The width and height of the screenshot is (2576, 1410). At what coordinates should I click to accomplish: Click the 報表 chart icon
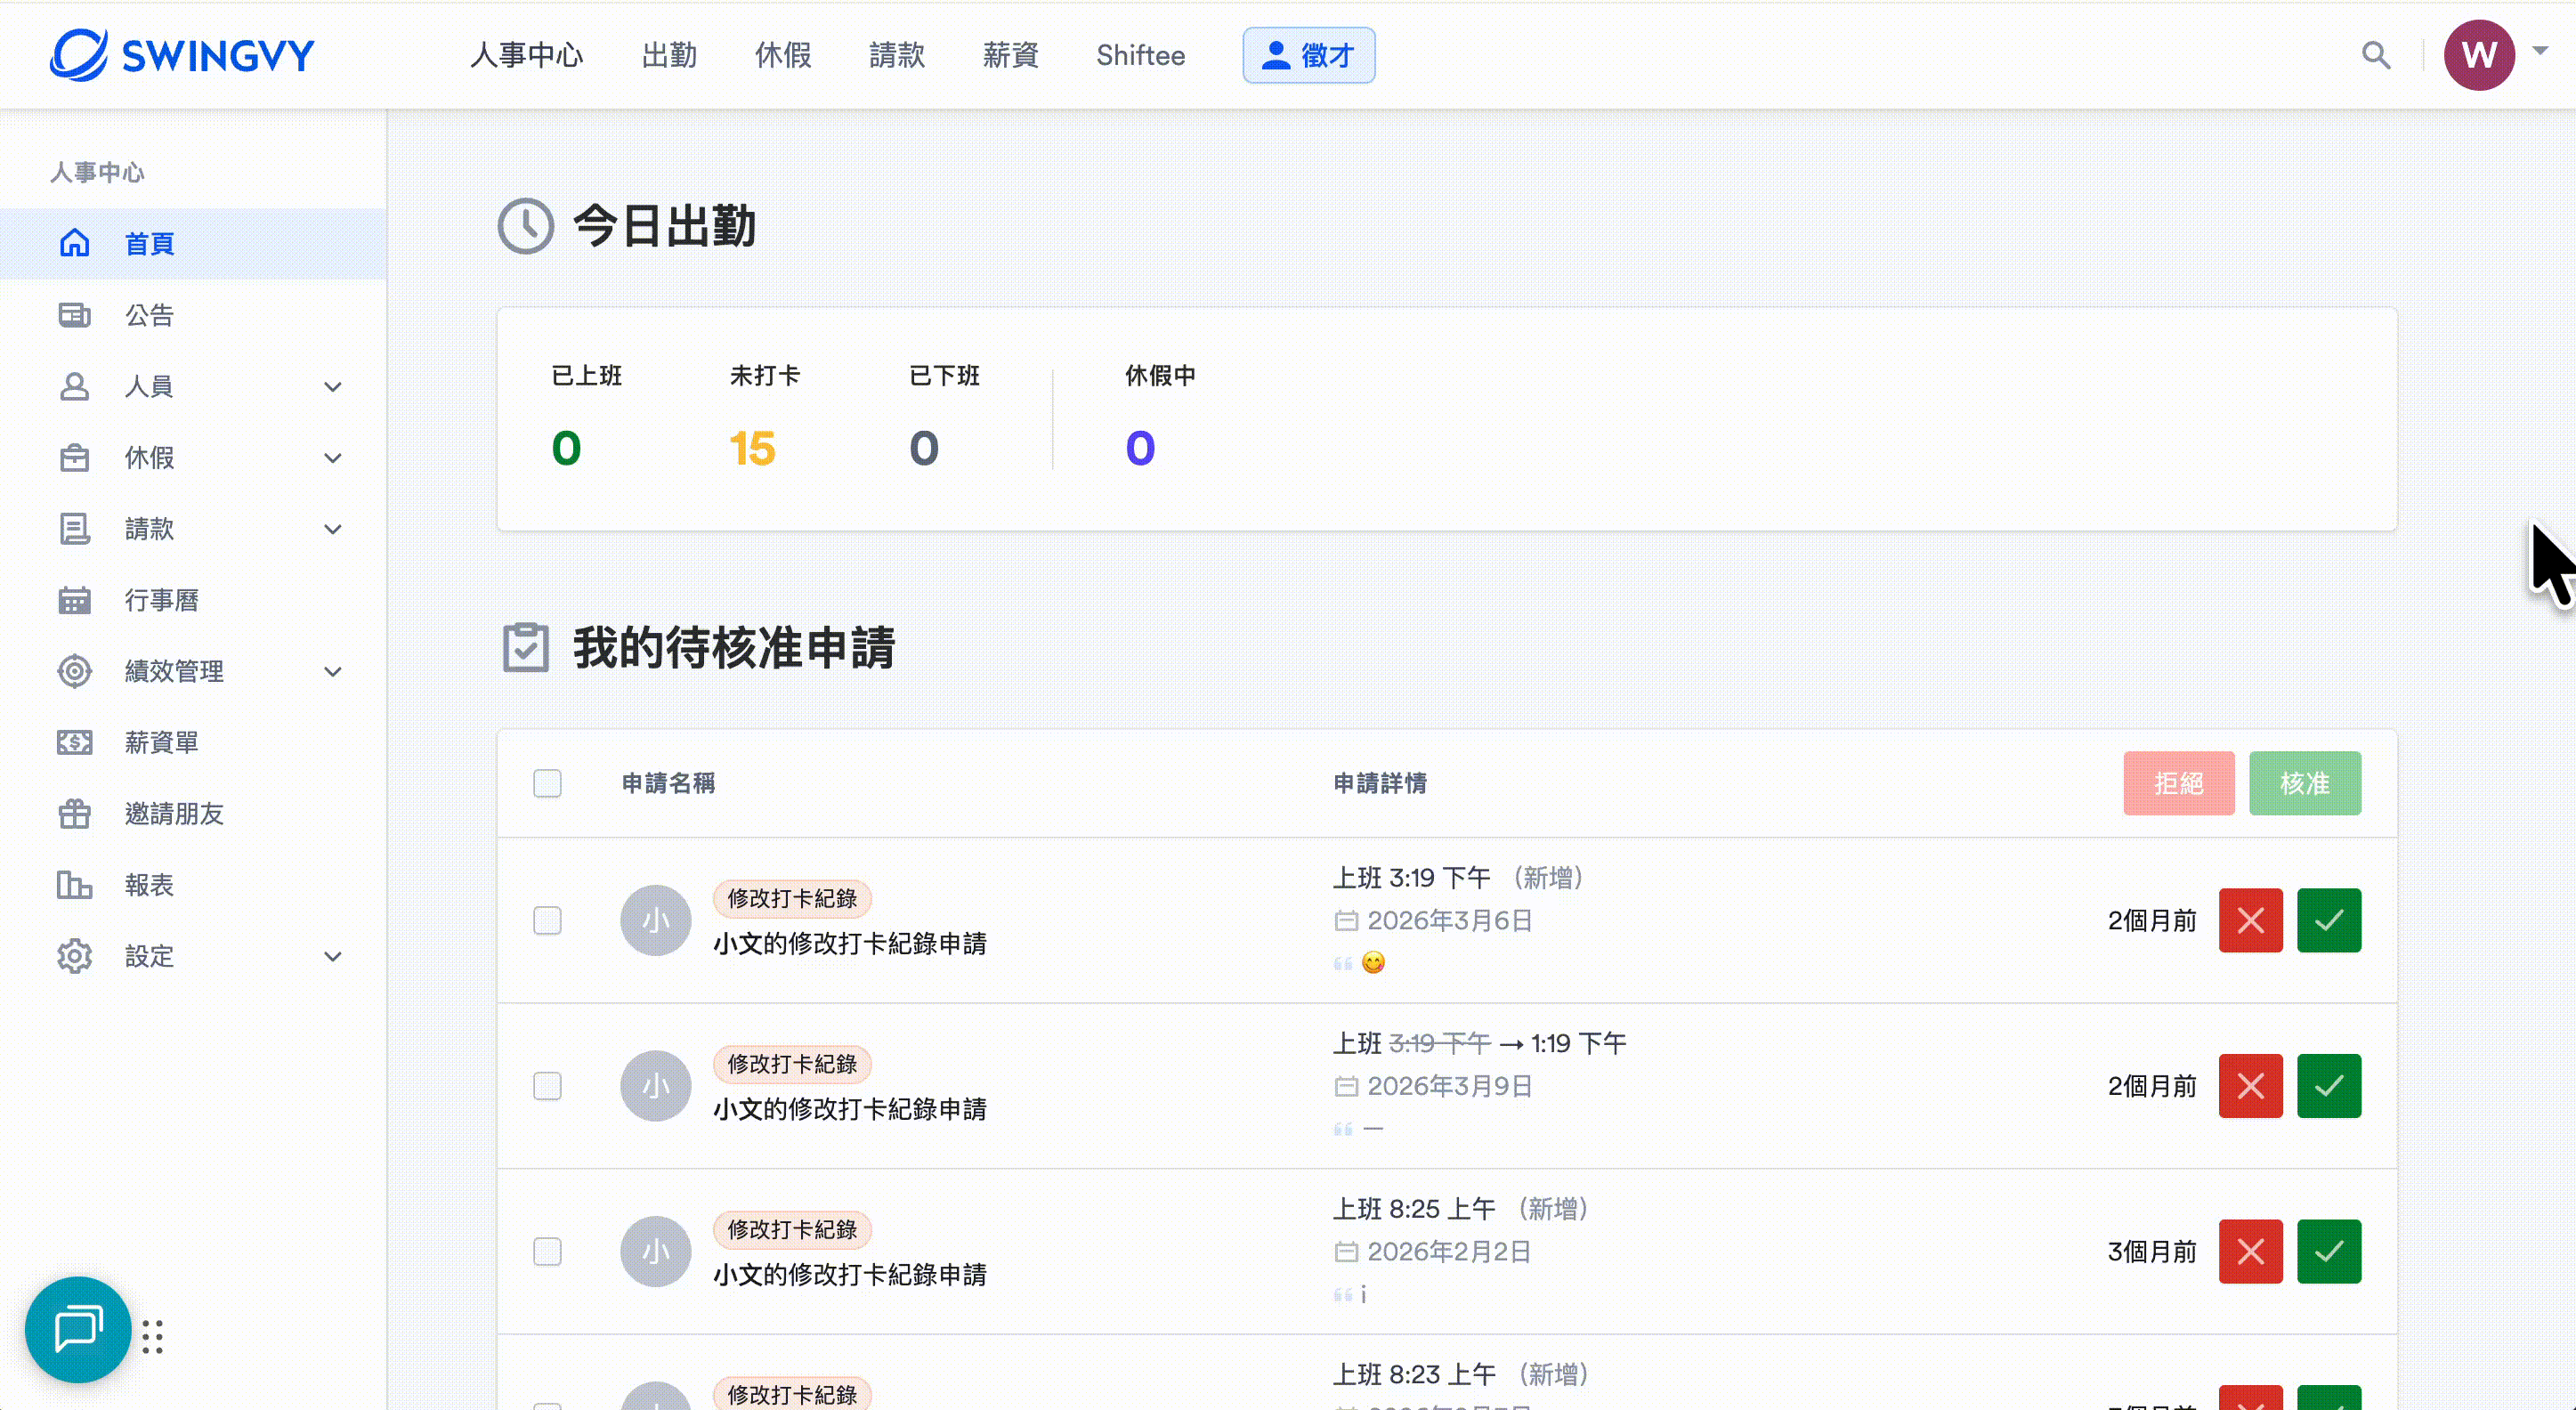(75, 885)
